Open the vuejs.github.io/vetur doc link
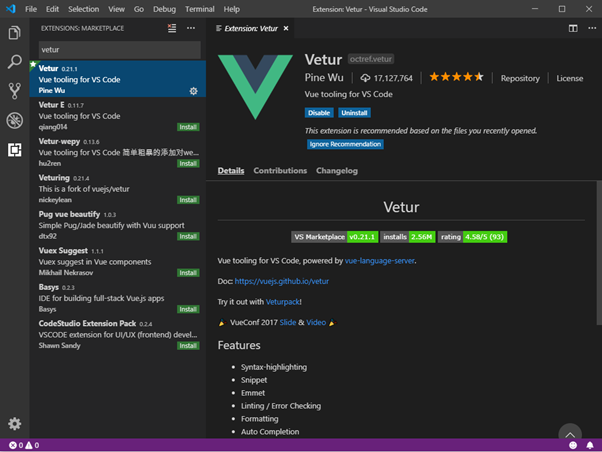Image resolution: width=602 pixels, height=452 pixels. pyautogui.click(x=281, y=281)
